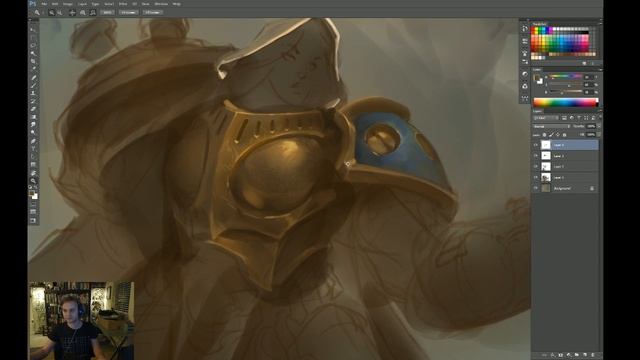This screenshot has height=360, width=640.
Task: Click the Fill value field
Action: 591,134
